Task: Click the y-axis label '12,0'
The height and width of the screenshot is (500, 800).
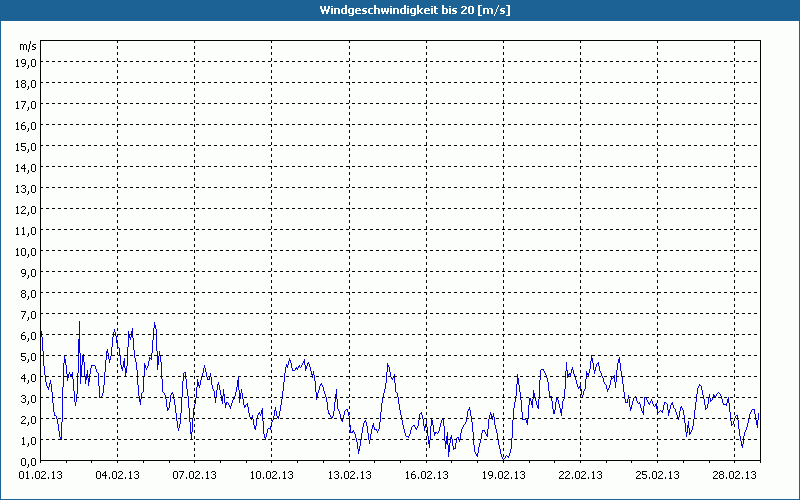Action: point(28,210)
